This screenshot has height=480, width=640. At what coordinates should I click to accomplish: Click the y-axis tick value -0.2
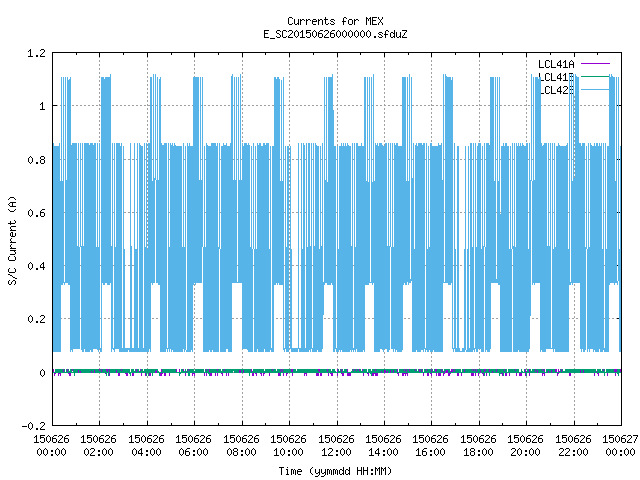[x=33, y=426]
